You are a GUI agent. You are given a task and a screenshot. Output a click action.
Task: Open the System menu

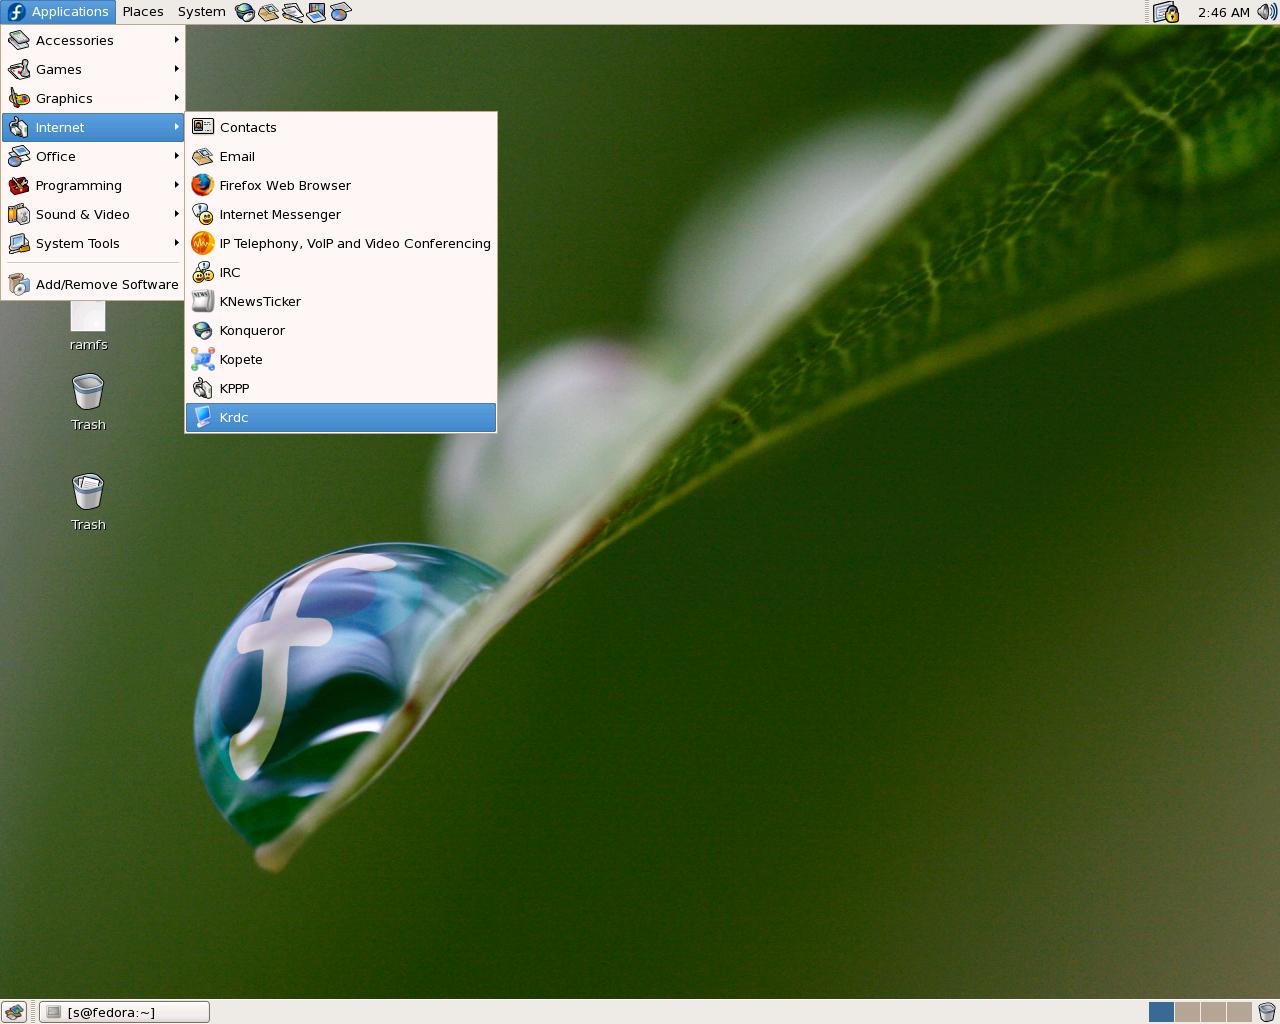(201, 12)
